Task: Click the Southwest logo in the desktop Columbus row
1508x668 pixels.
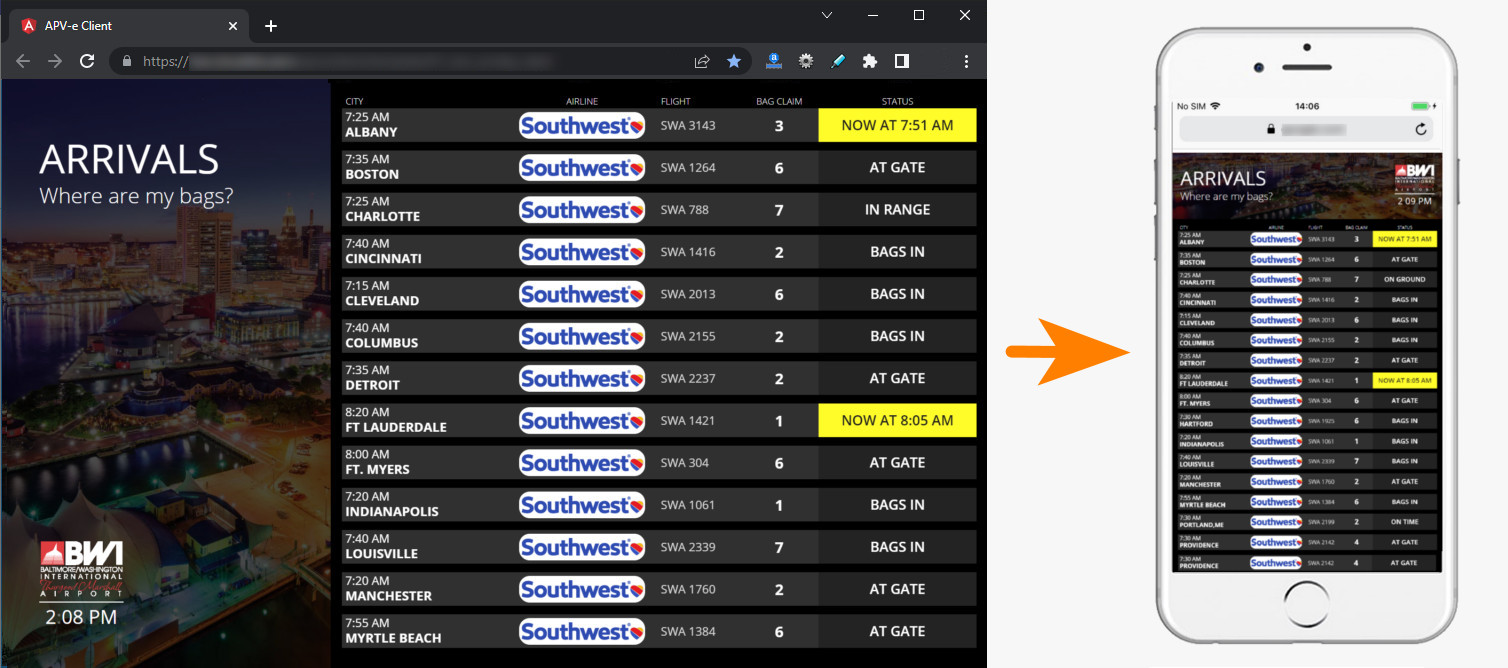Action: 582,336
